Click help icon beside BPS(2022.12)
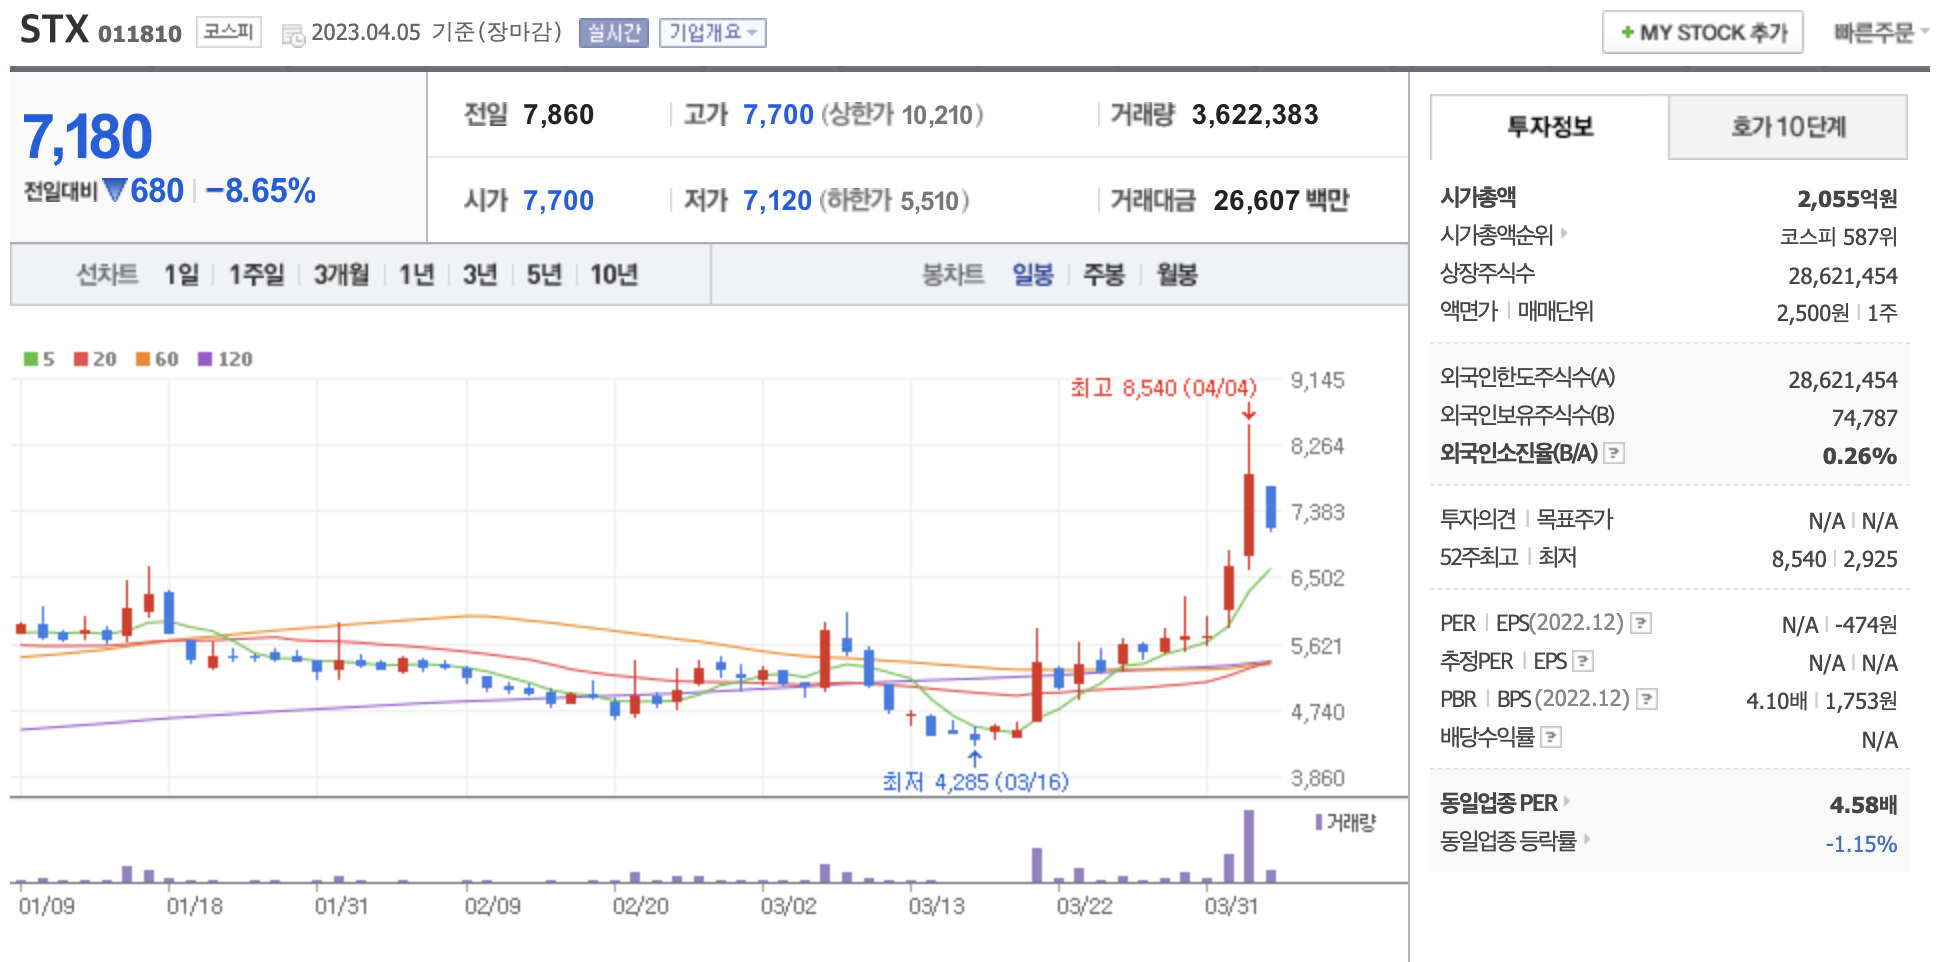1936x962 pixels. click(1647, 700)
